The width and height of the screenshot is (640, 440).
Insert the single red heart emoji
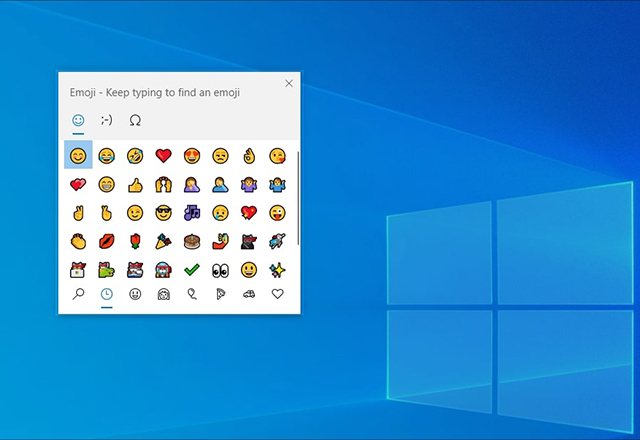163,156
